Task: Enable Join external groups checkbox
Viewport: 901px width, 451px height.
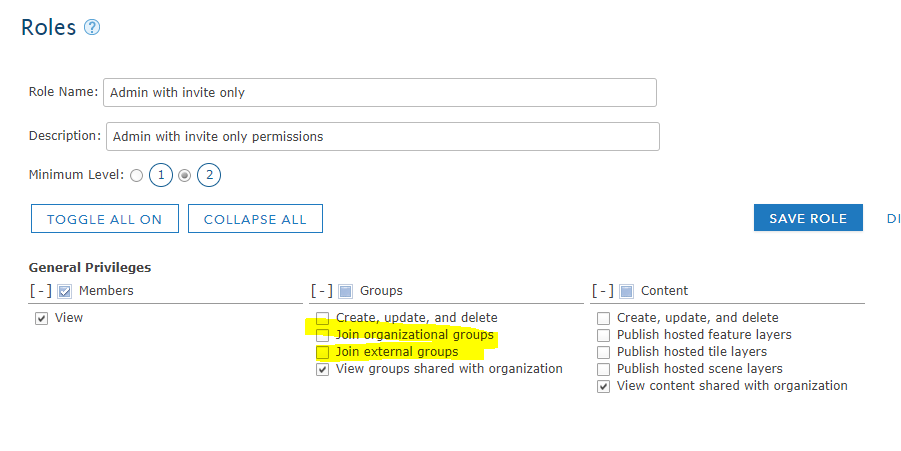Action: [322, 353]
